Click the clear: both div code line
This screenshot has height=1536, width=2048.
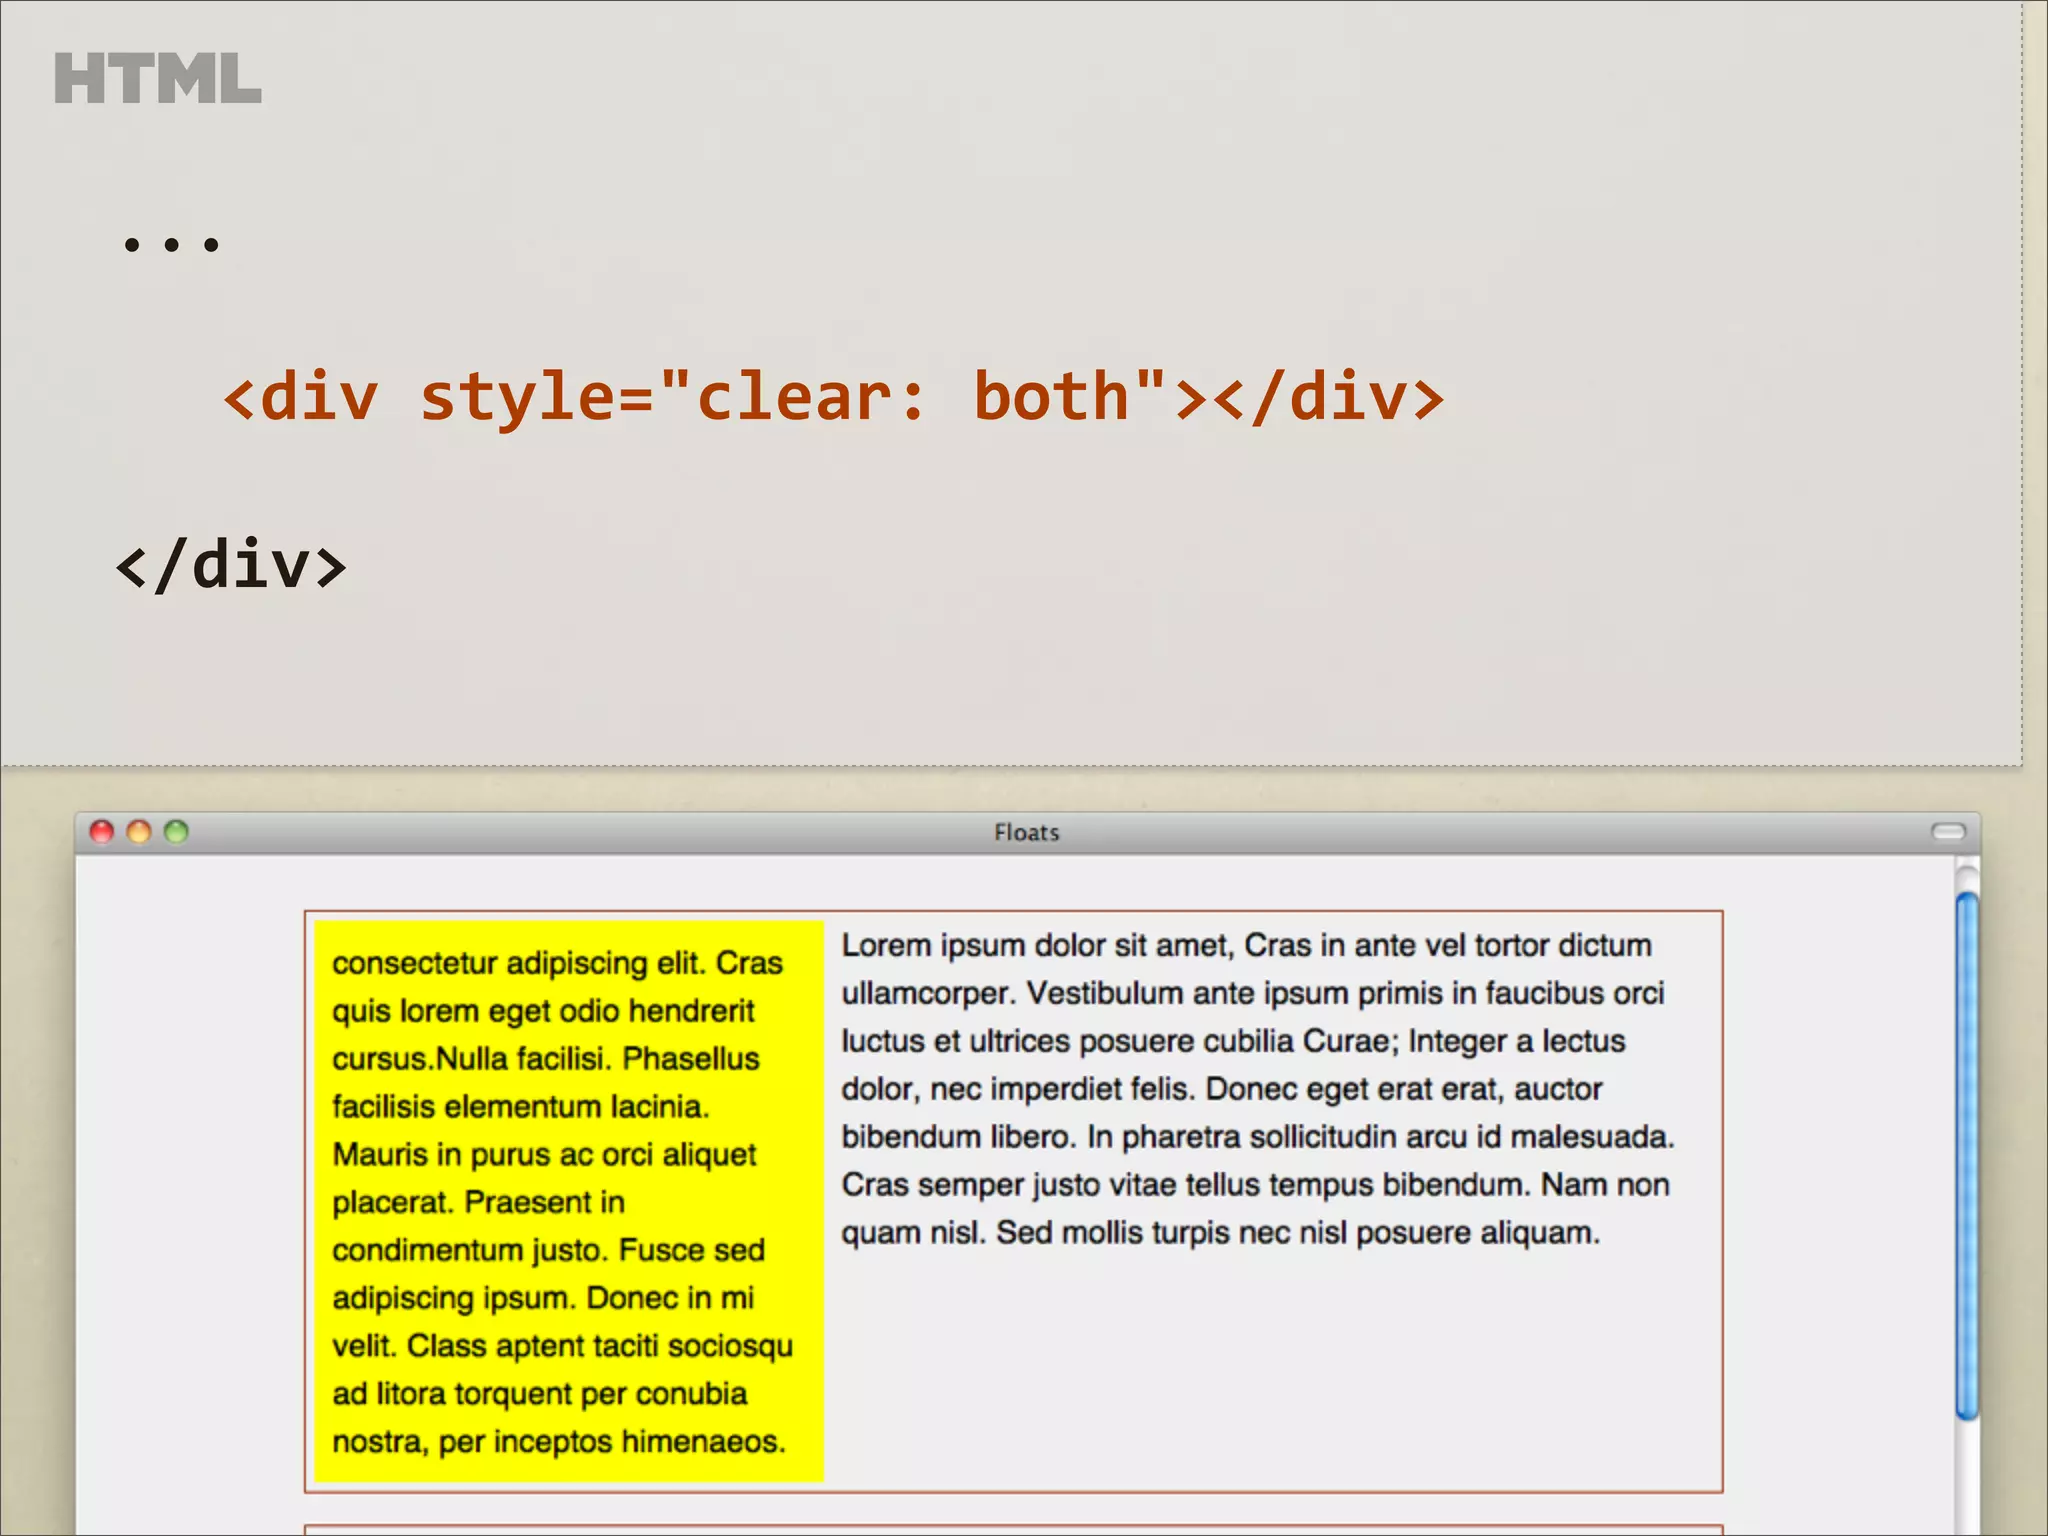[x=834, y=397]
